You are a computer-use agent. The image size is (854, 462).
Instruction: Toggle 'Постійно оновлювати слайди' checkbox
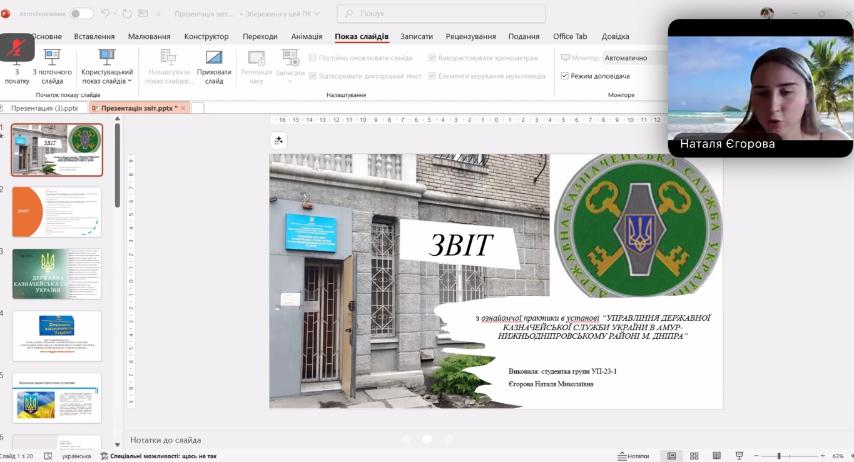pos(313,58)
